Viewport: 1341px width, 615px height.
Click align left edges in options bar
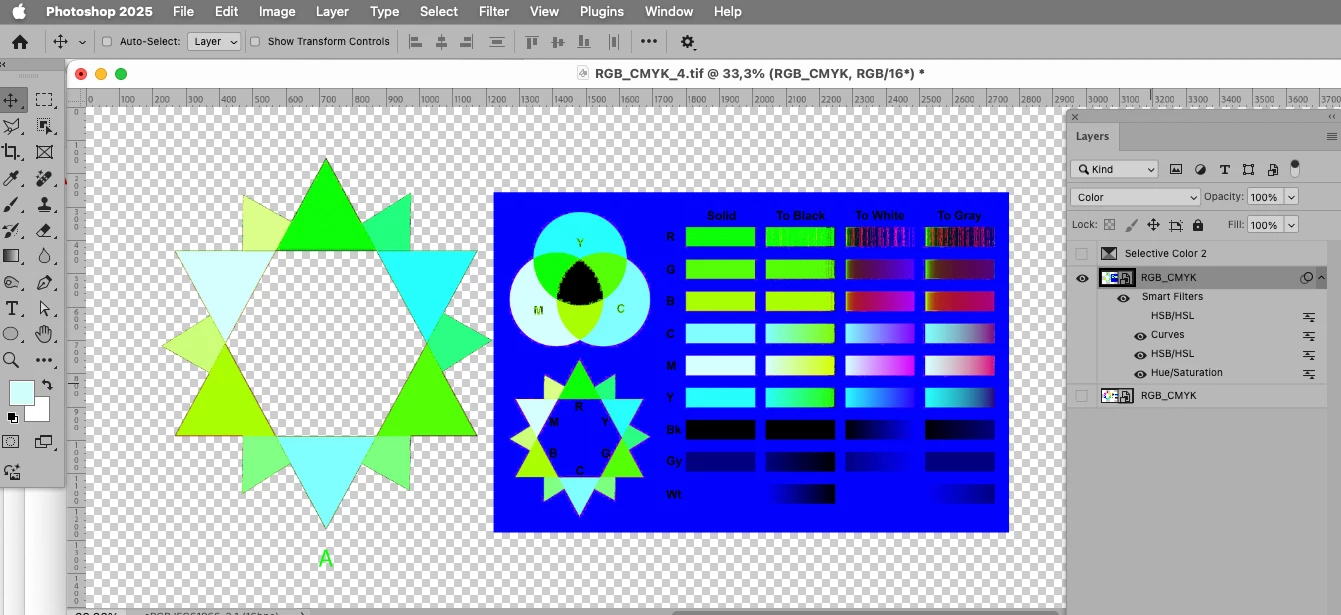[x=416, y=42]
